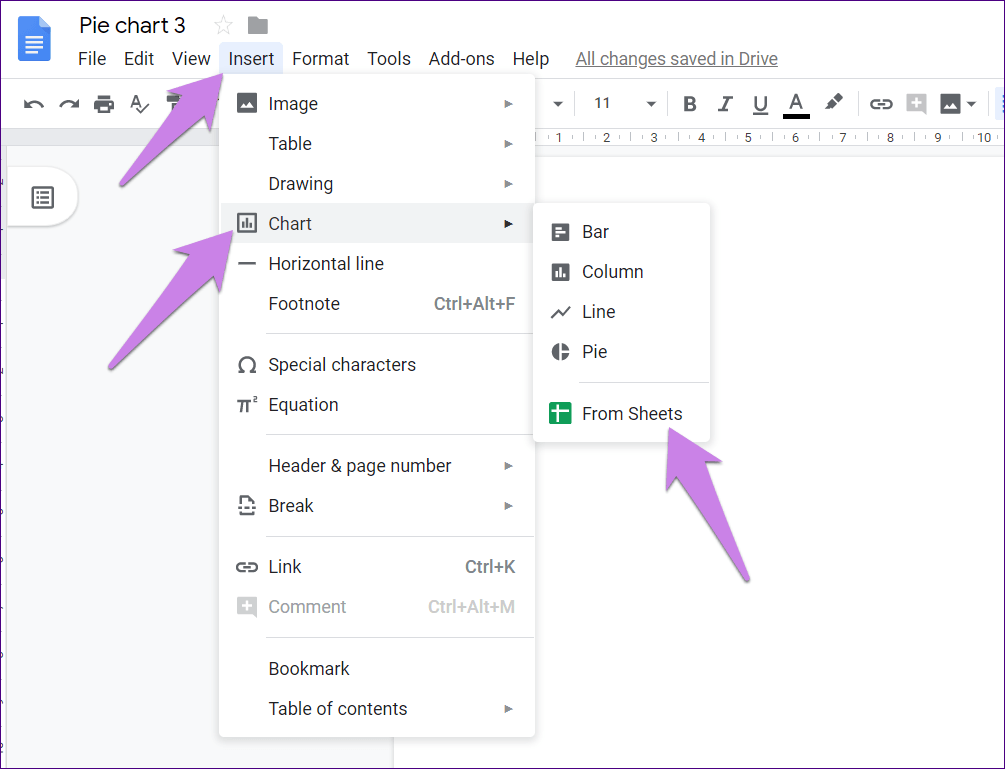
Task: Open the Add-ons menu
Action: pos(461,59)
